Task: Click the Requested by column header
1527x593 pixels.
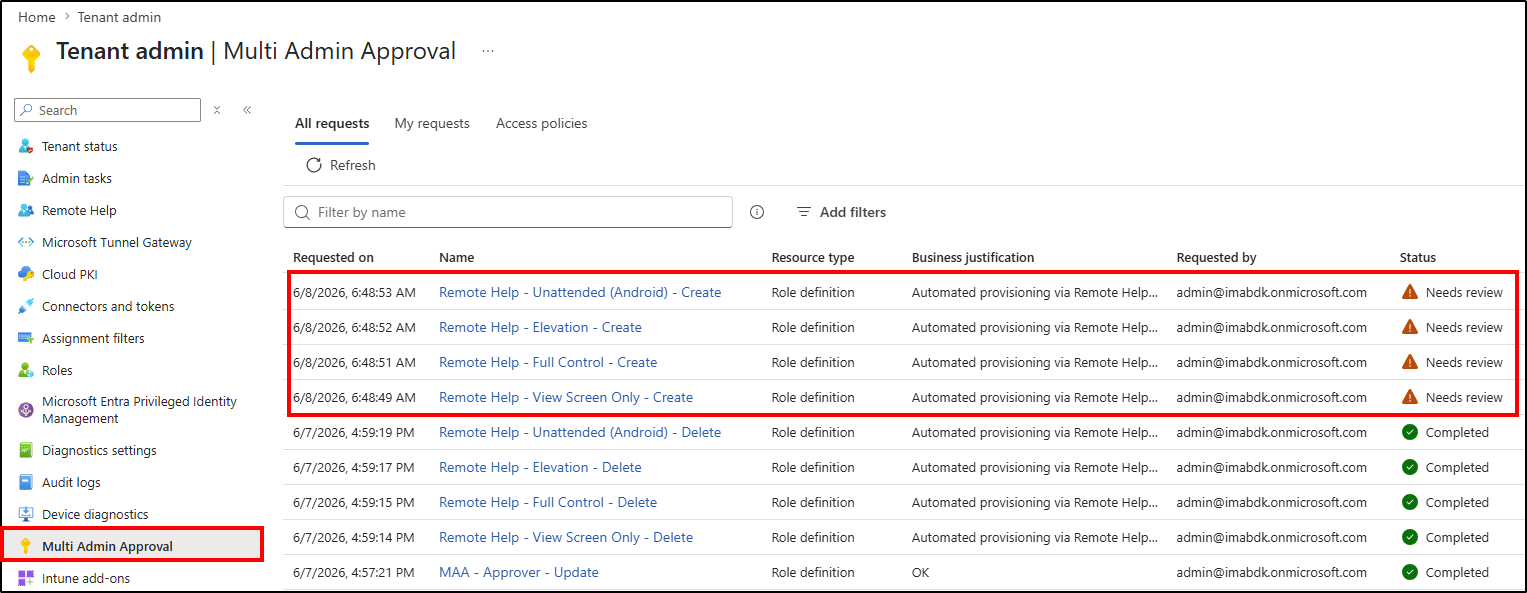Action: pyautogui.click(x=1216, y=257)
